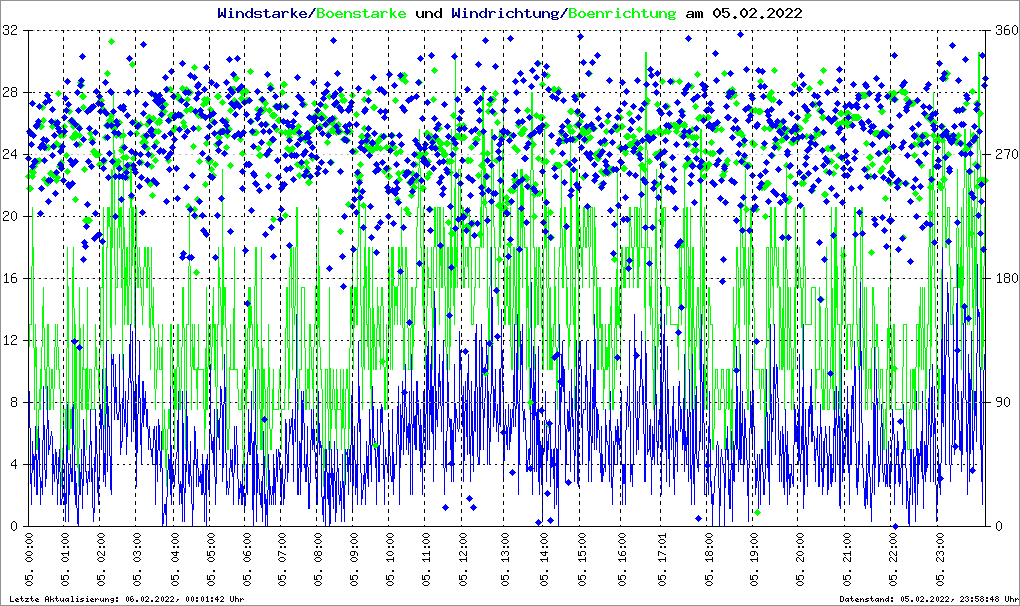Click the green Boenstarke title word
The image size is (1020, 606).
click(x=361, y=13)
